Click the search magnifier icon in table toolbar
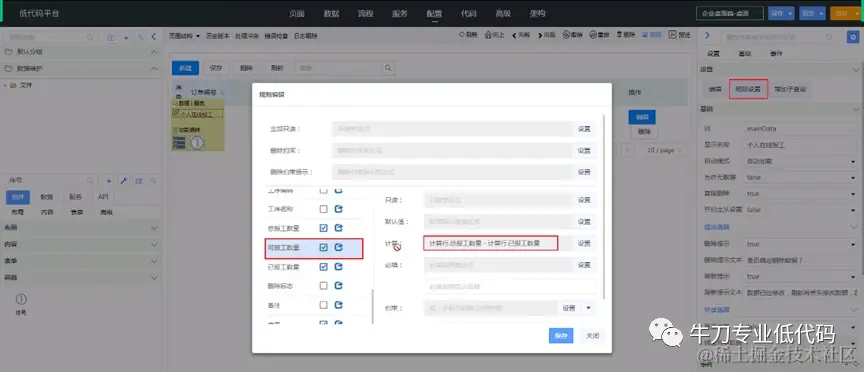This screenshot has width=864, height=372. coord(388,68)
